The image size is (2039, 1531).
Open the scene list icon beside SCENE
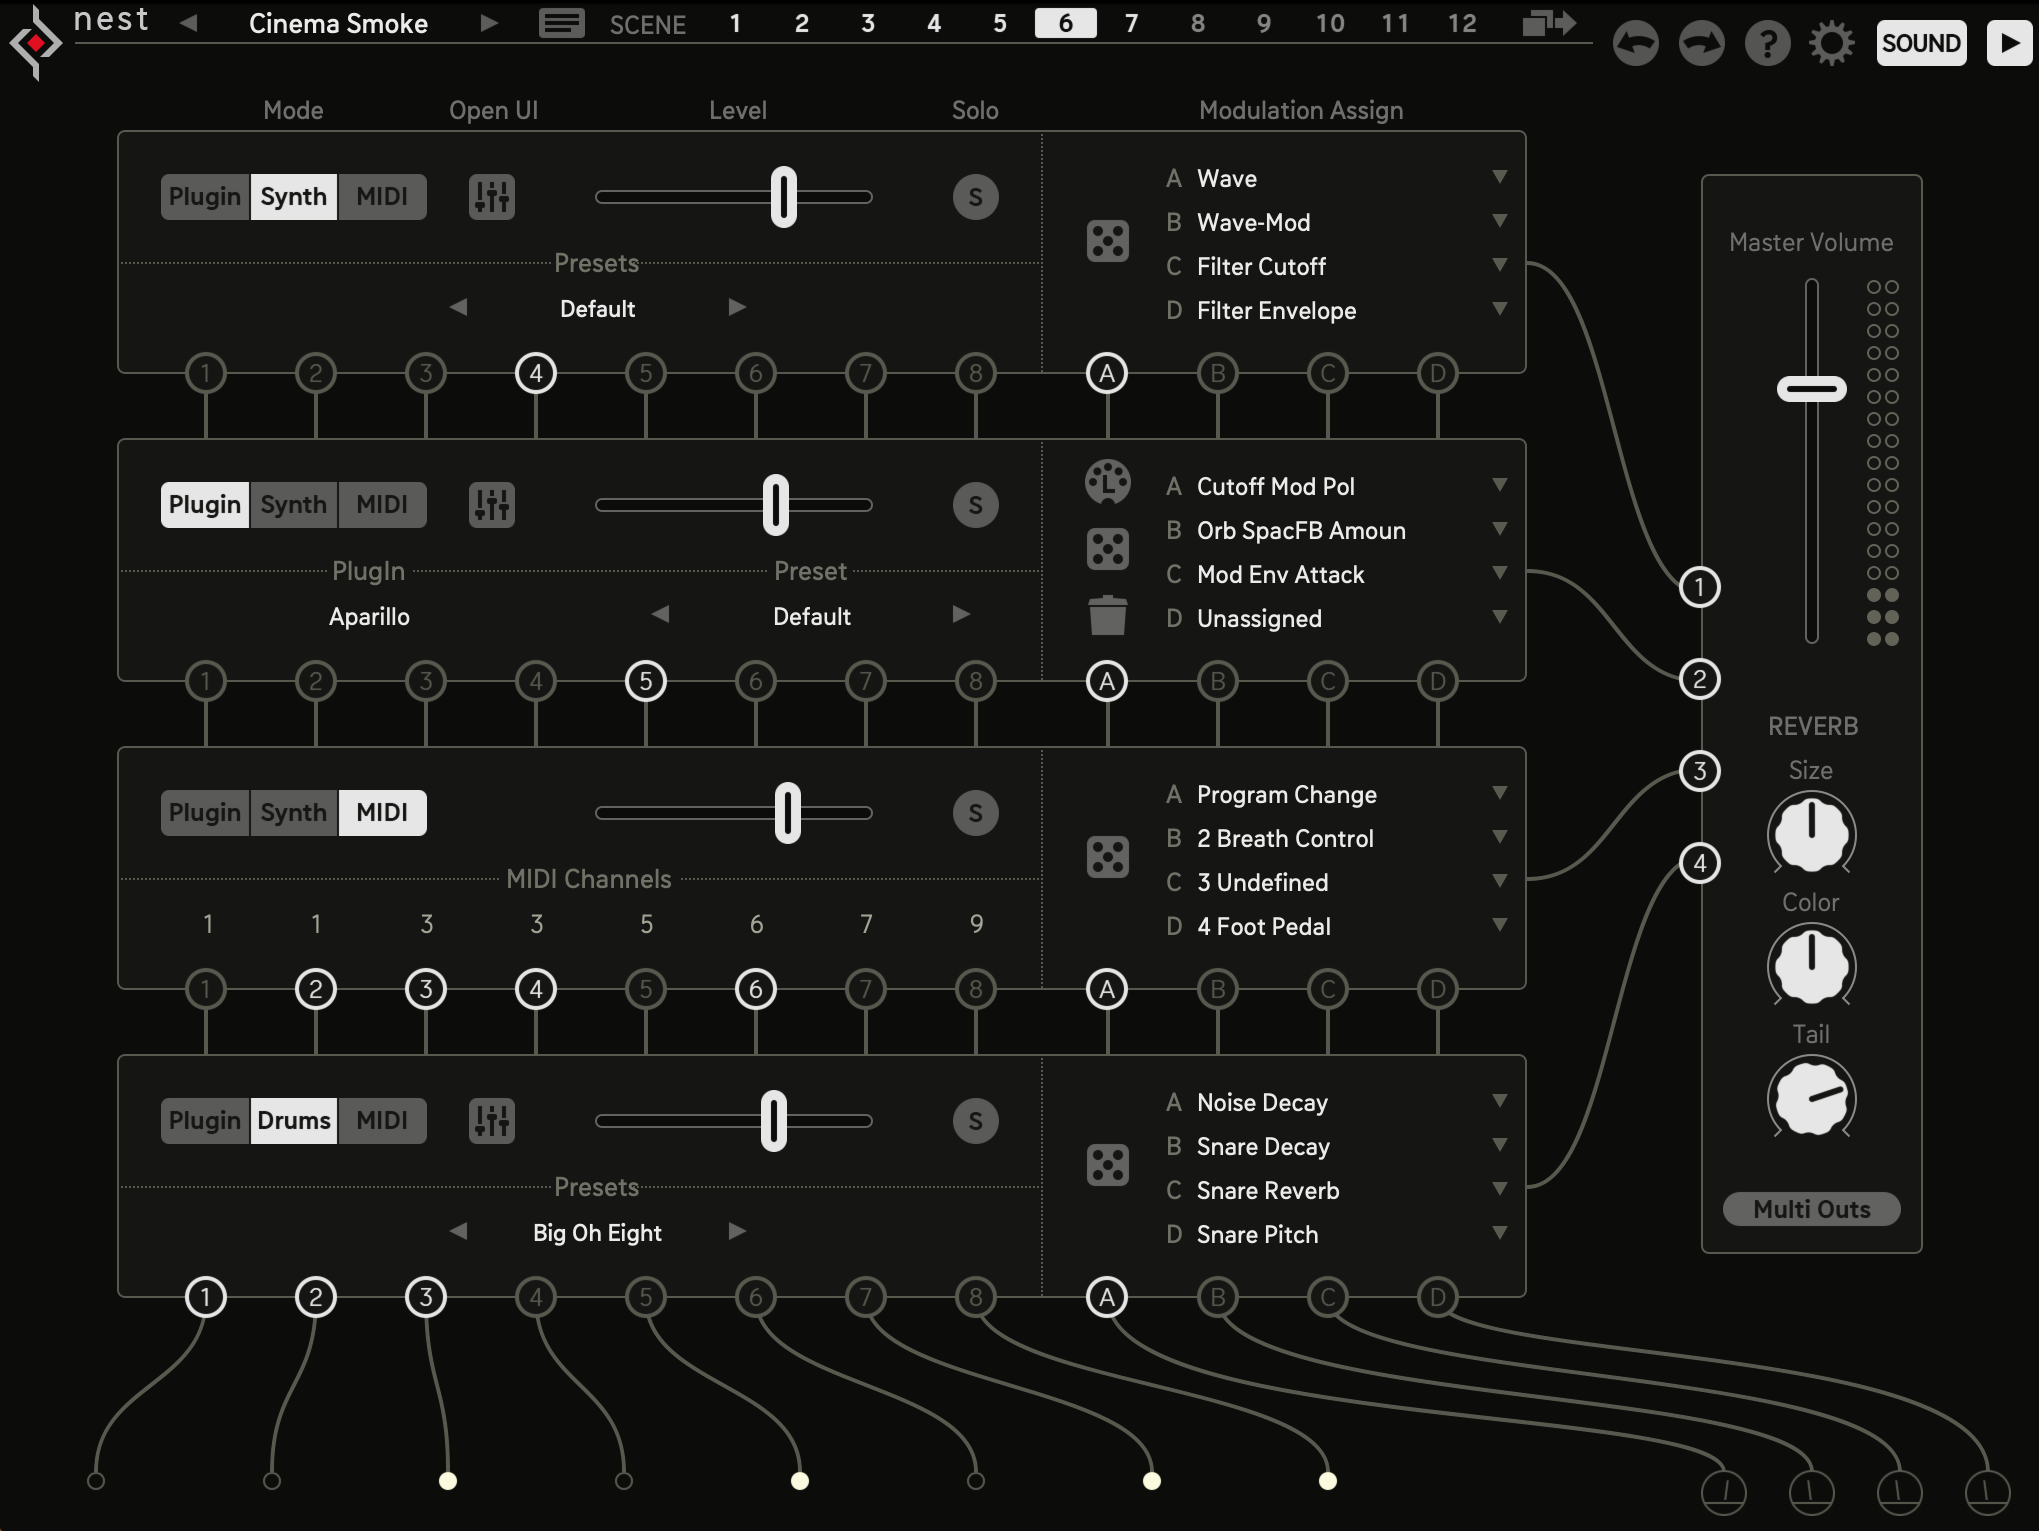[561, 24]
